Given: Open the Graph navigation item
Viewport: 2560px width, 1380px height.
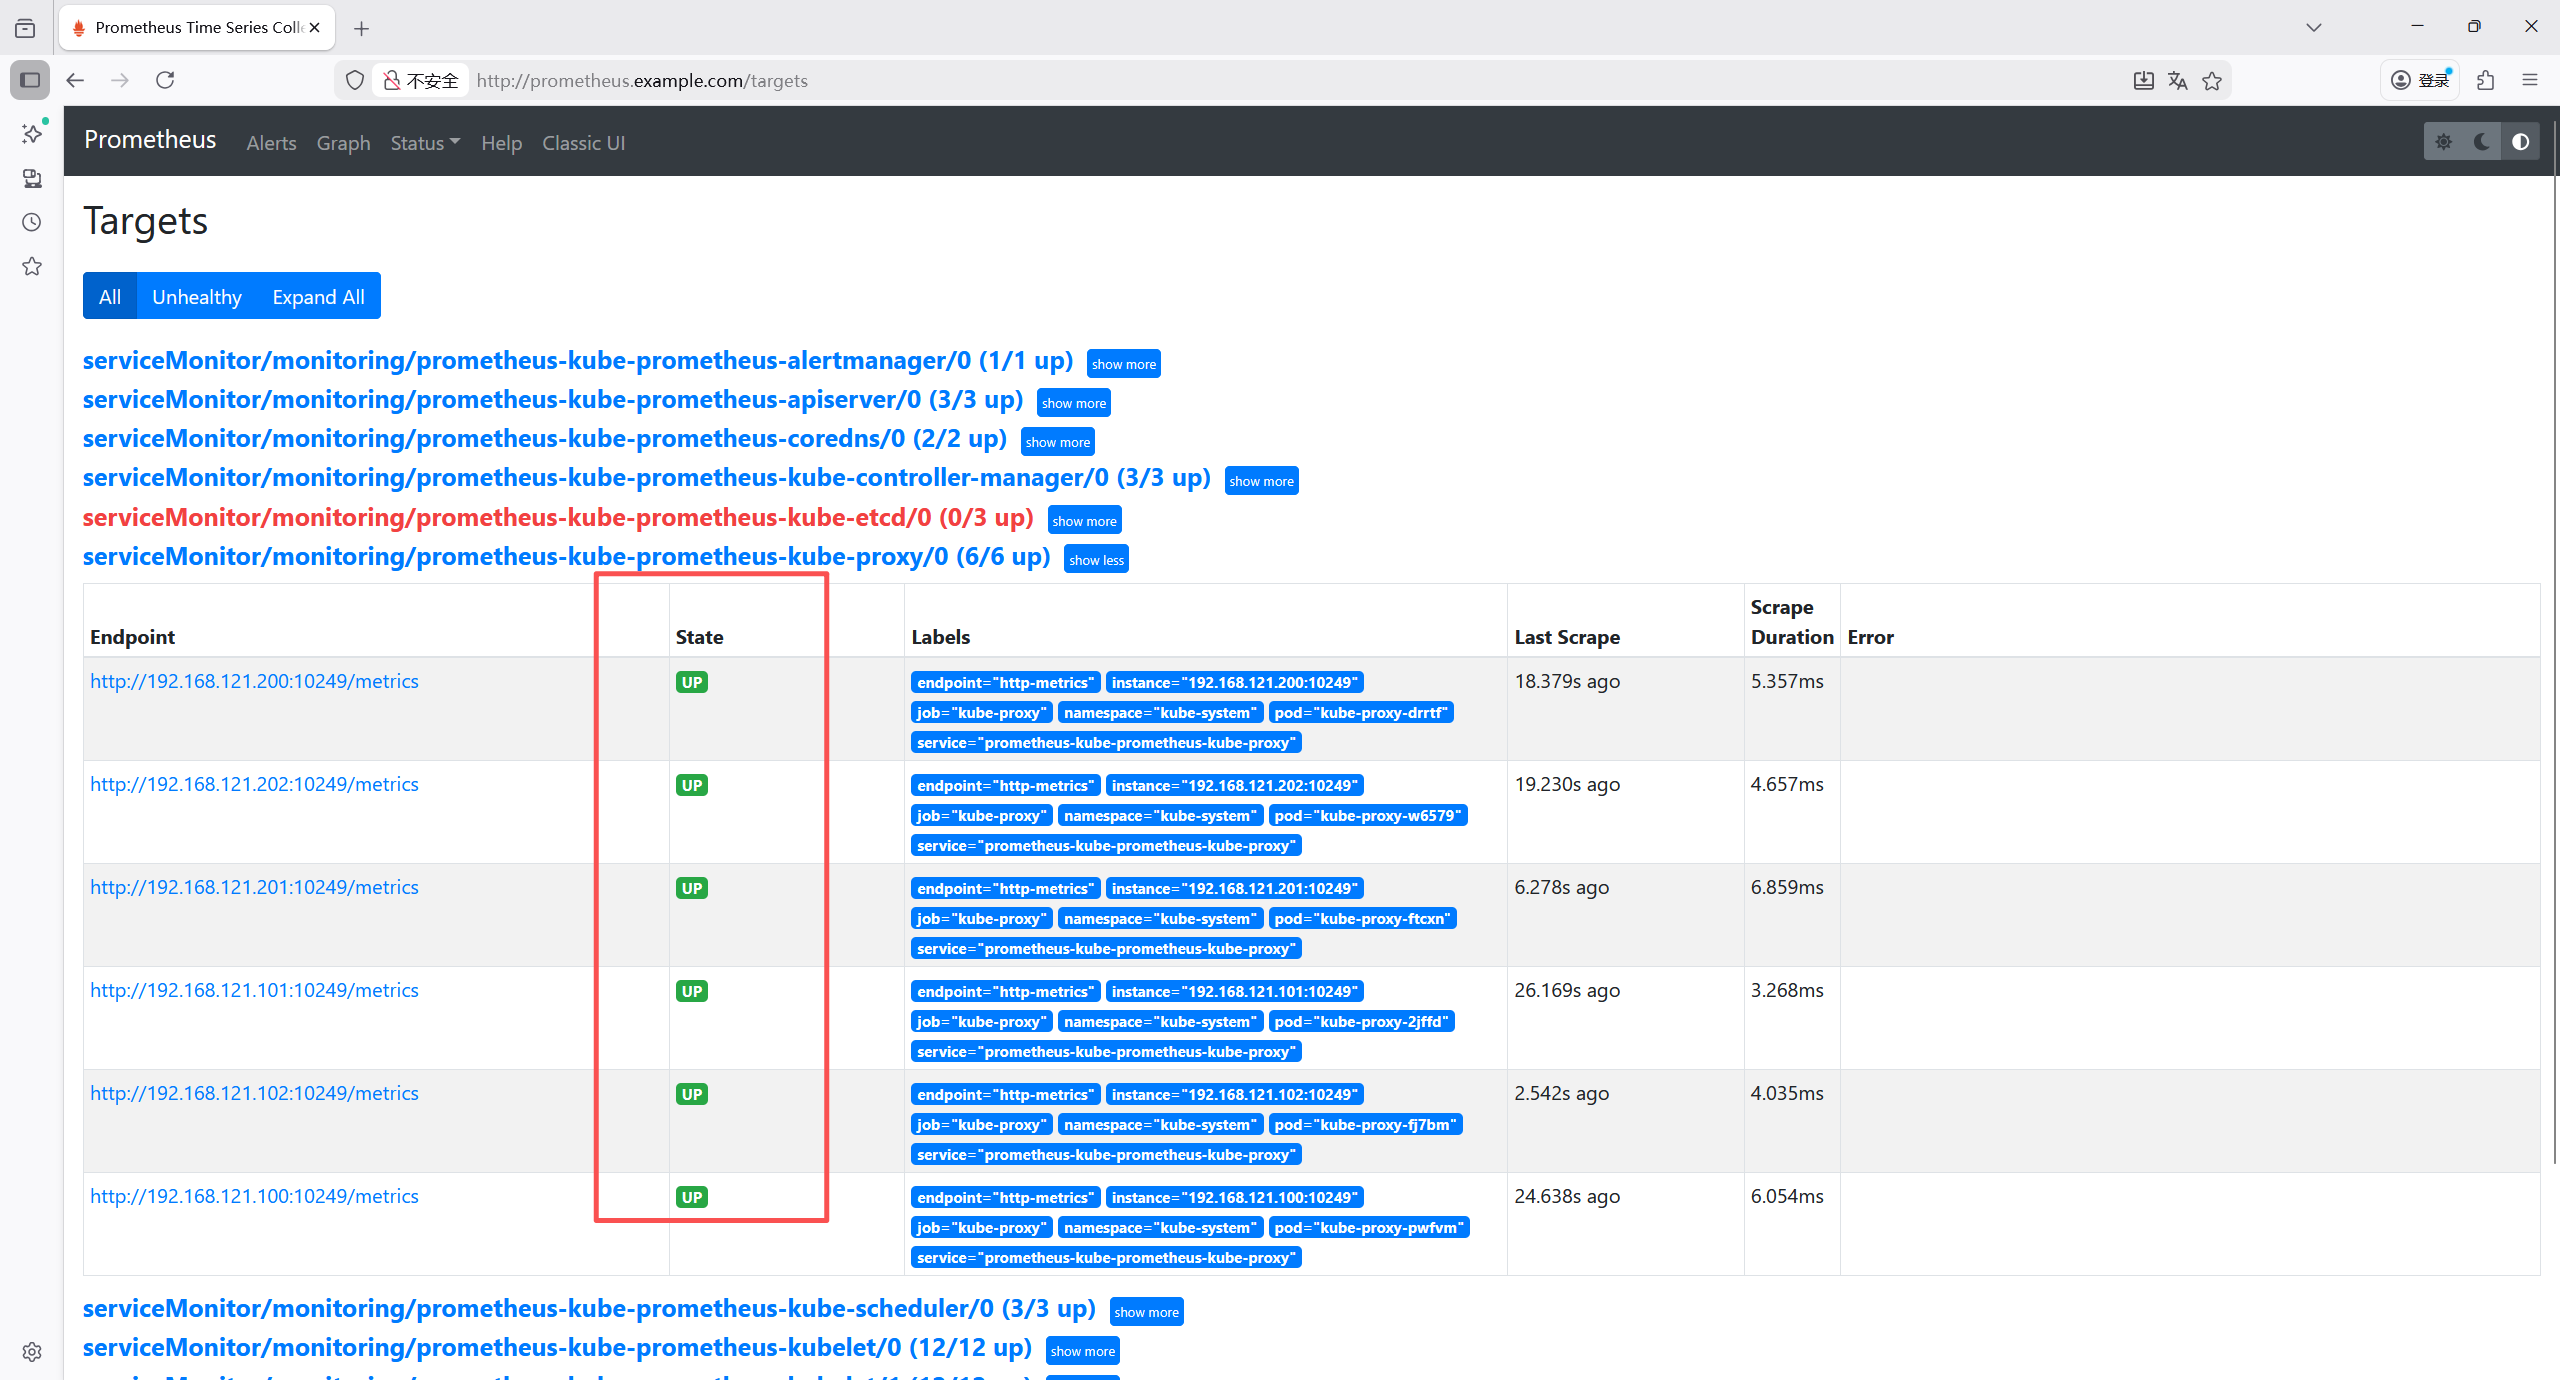Looking at the screenshot, I should 343,143.
